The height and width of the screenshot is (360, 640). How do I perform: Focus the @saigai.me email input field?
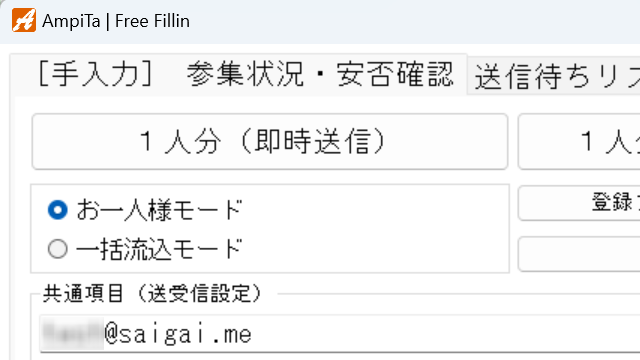click(340, 333)
